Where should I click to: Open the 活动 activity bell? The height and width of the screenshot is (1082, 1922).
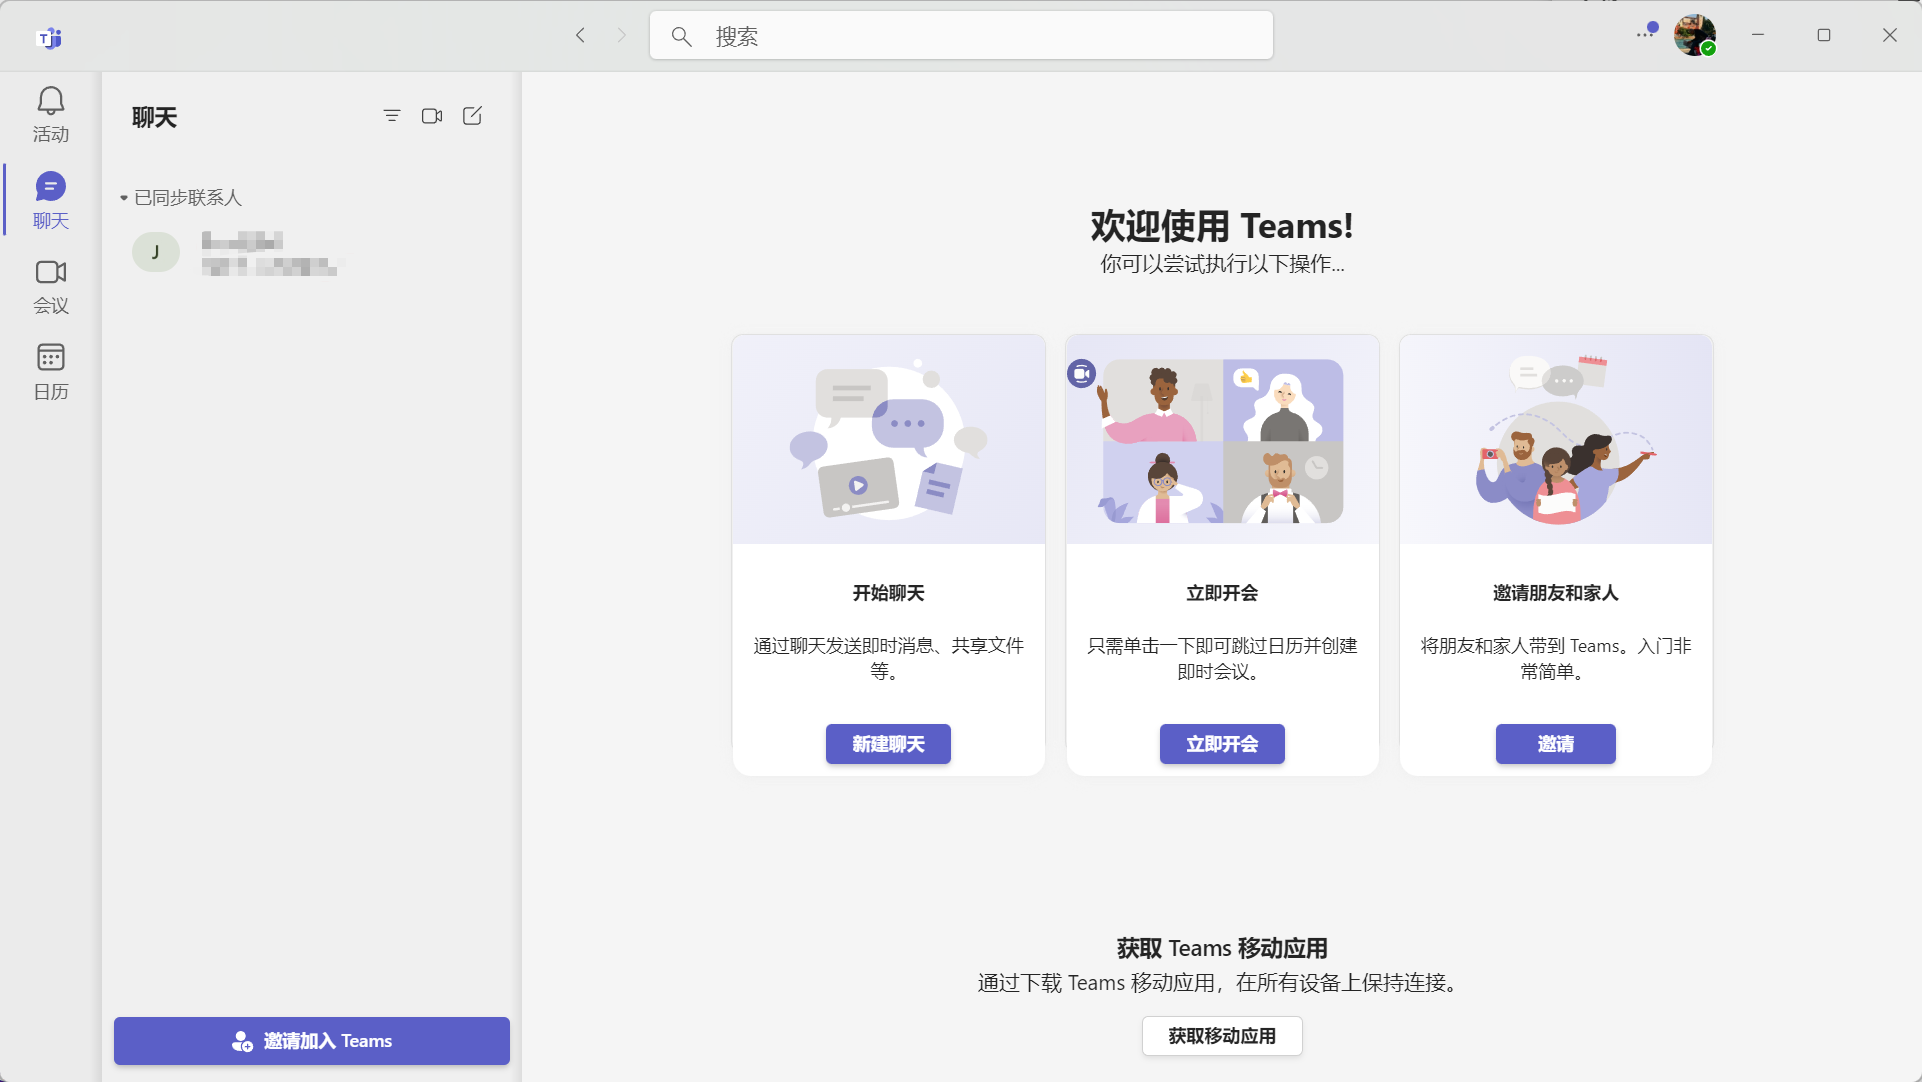pyautogui.click(x=51, y=114)
